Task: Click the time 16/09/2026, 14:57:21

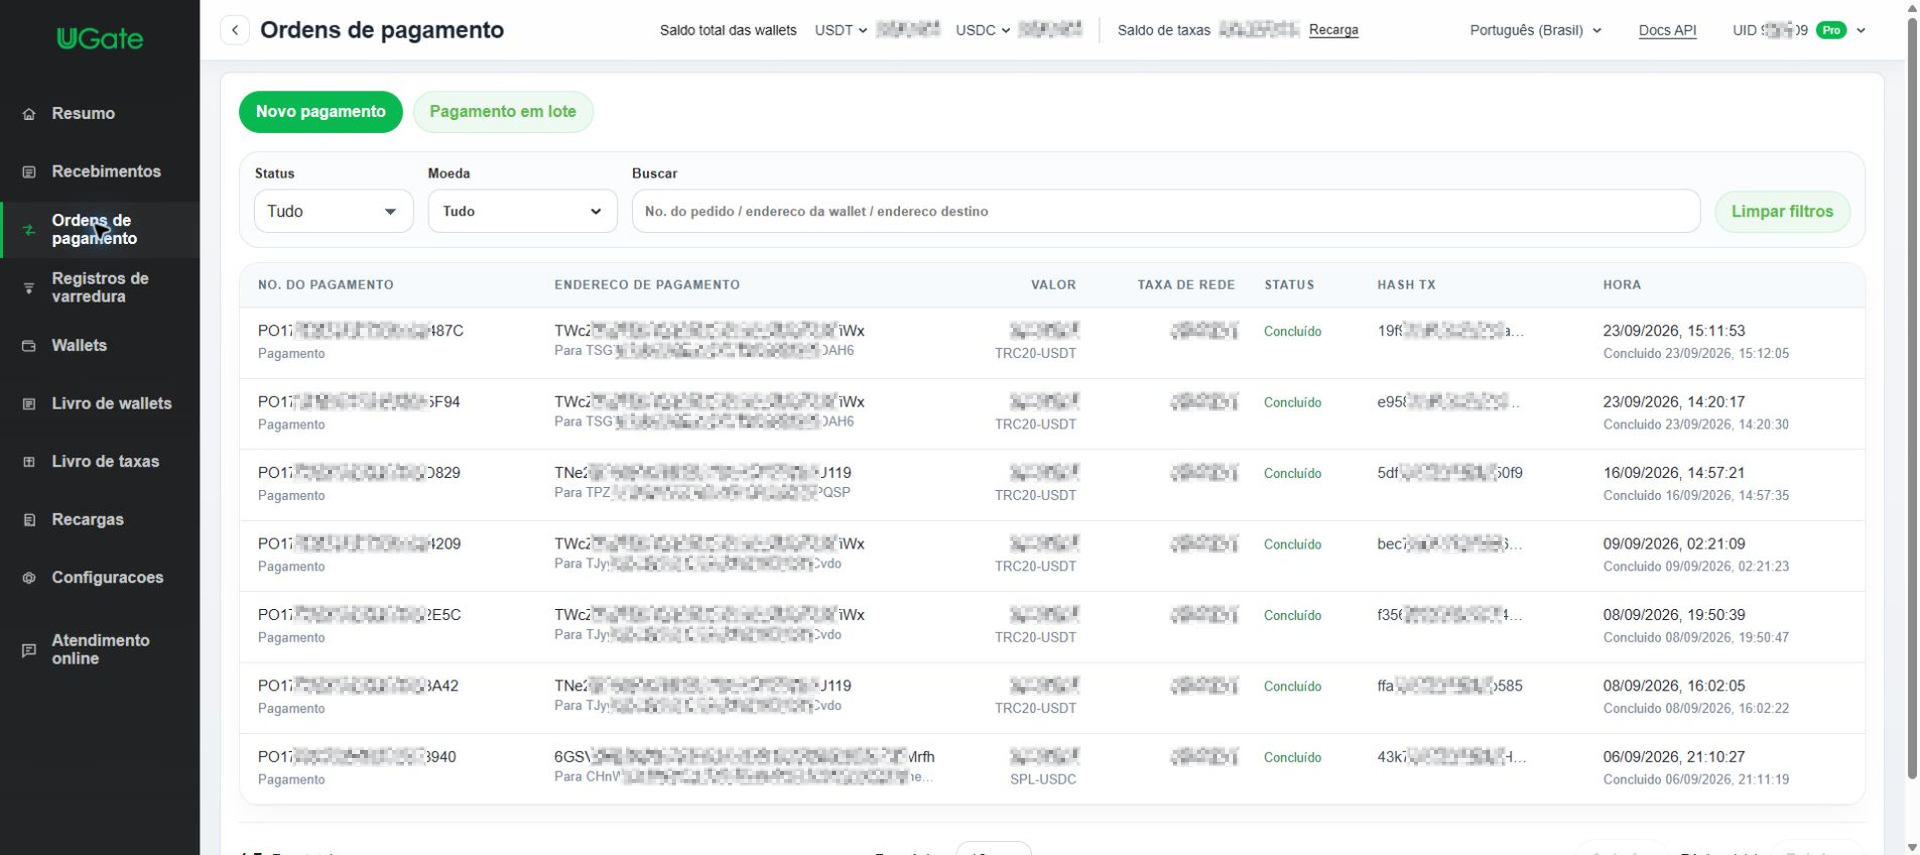Action: (x=1674, y=473)
